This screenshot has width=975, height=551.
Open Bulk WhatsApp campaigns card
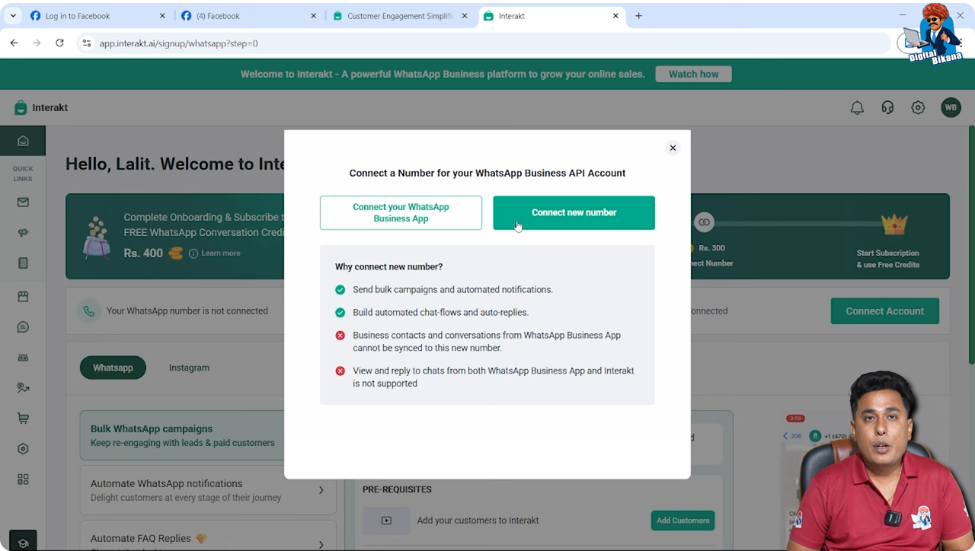(x=182, y=435)
